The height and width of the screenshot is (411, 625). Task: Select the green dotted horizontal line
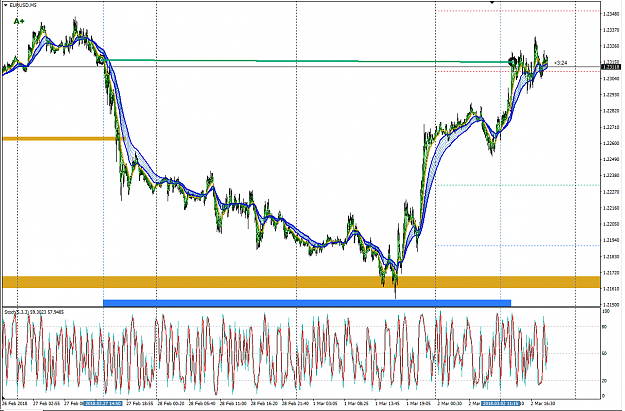[x=518, y=185]
